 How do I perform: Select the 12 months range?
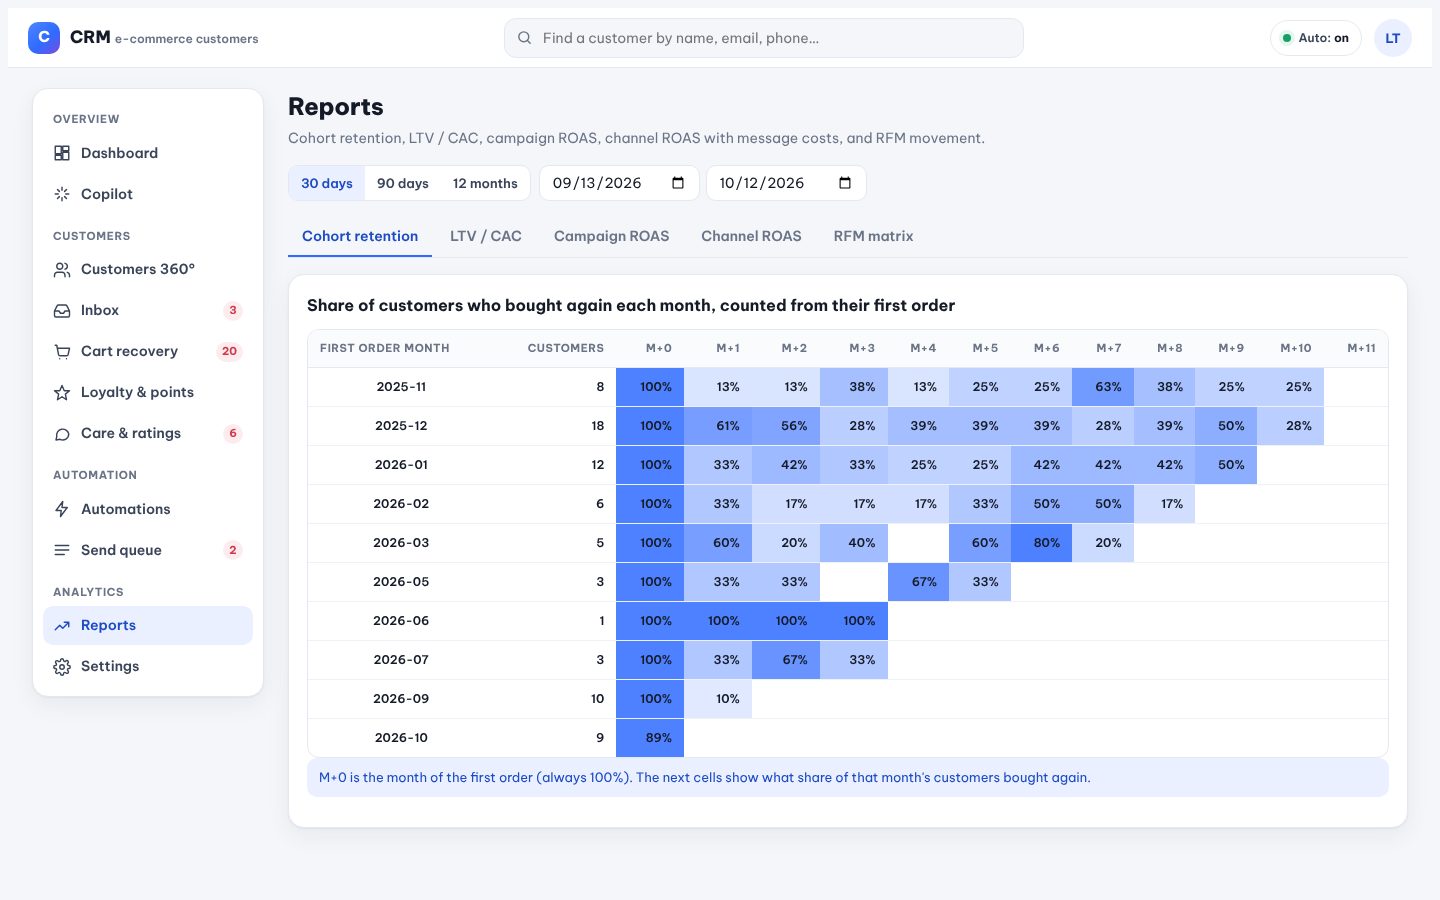[485, 183]
